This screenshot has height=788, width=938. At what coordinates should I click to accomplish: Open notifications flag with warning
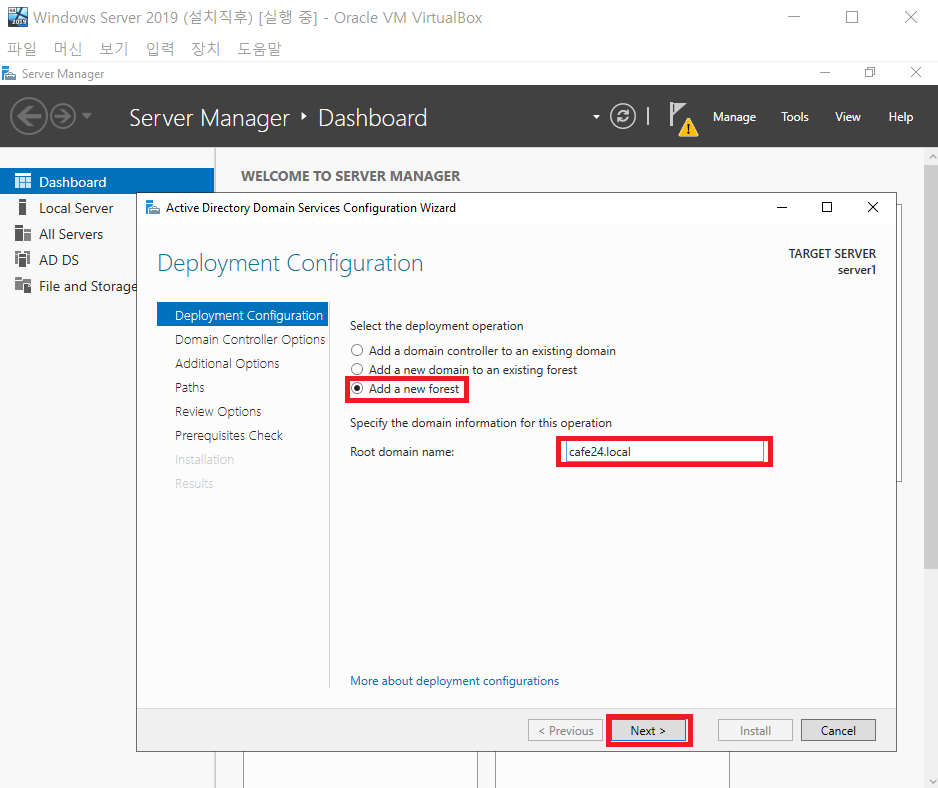[683, 118]
